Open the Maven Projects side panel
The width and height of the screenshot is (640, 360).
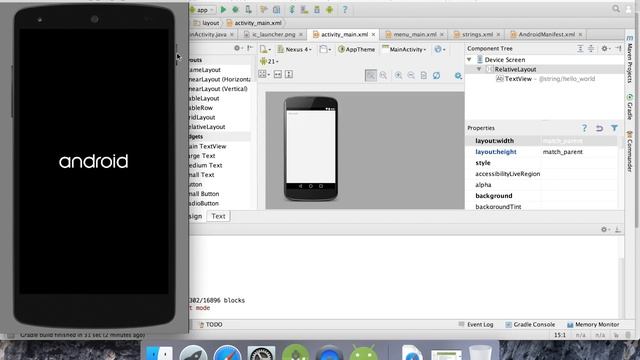(630, 59)
